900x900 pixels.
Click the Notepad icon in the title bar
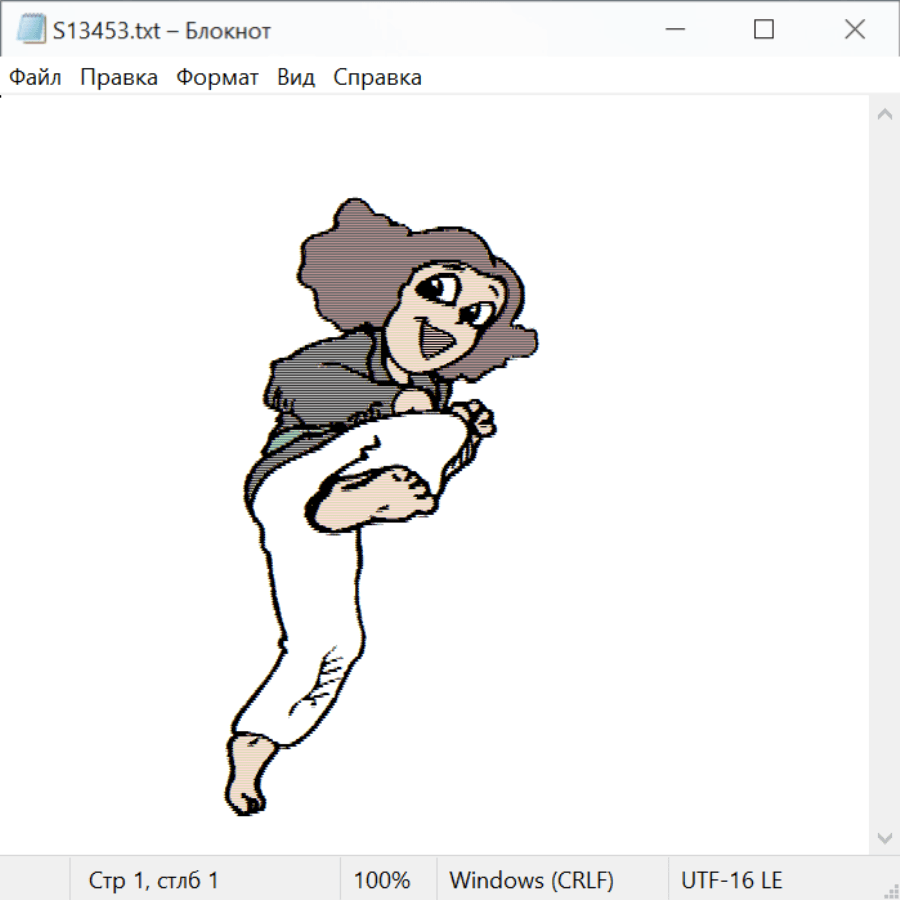[31, 30]
